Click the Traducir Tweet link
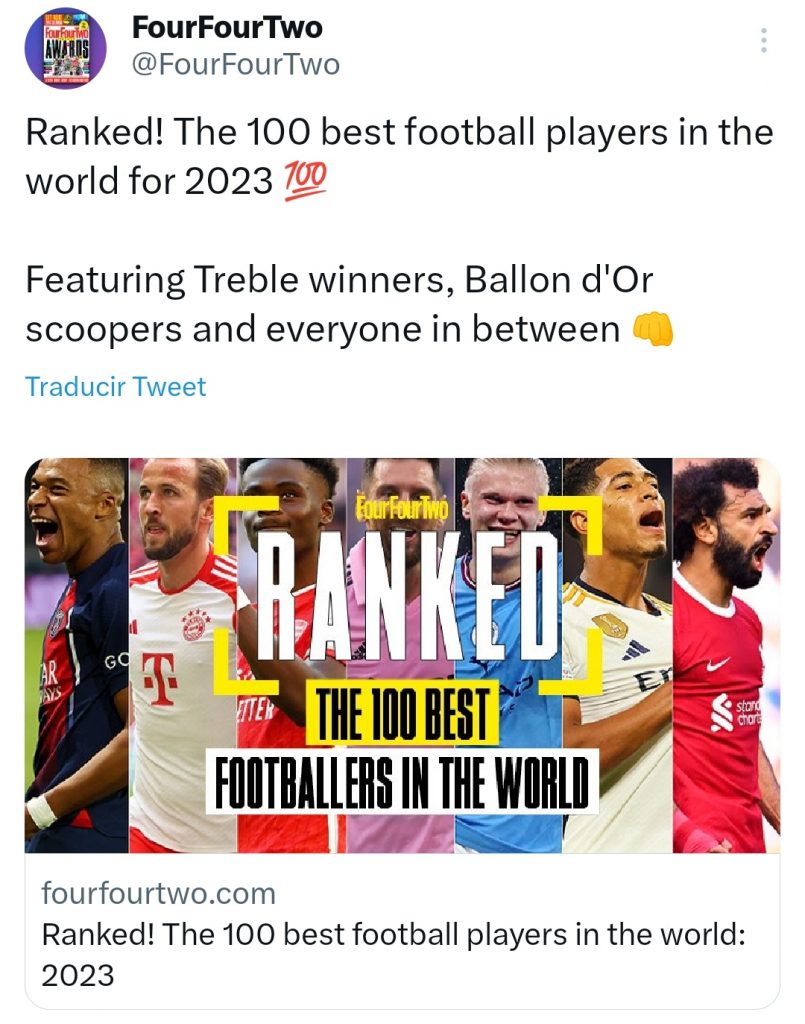Viewport: 805px width, 1024px height. pyautogui.click(x=115, y=386)
